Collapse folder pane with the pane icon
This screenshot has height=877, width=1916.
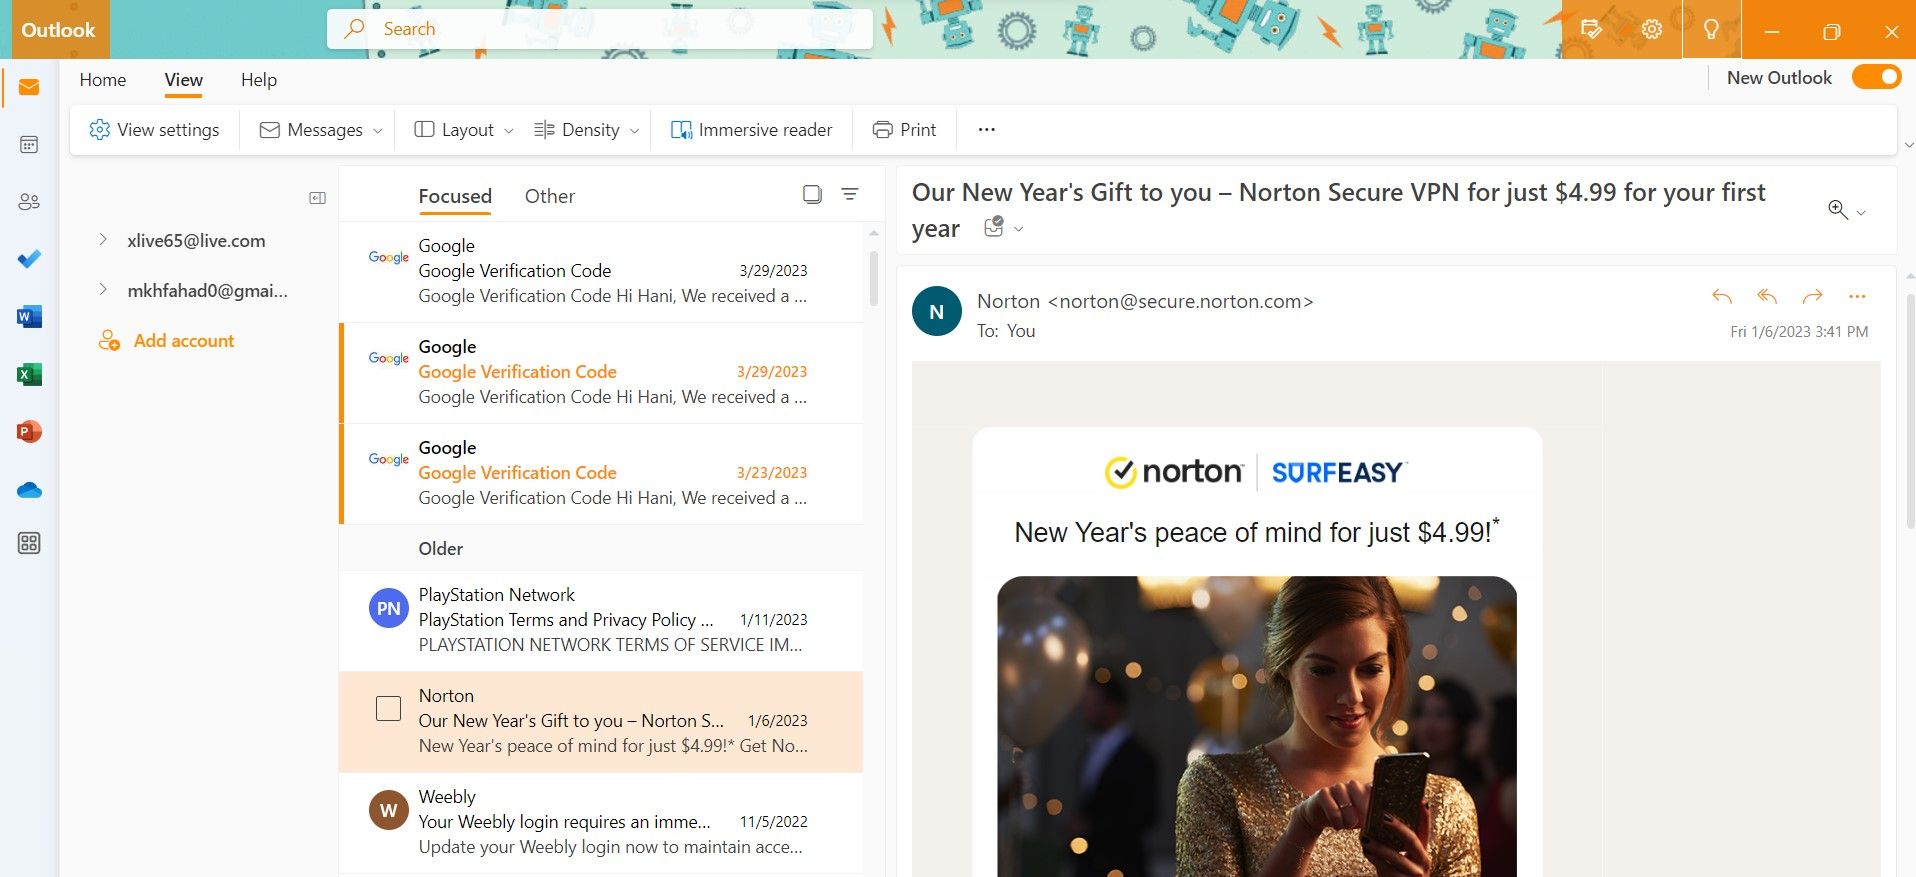pyautogui.click(x=318, y=198)
